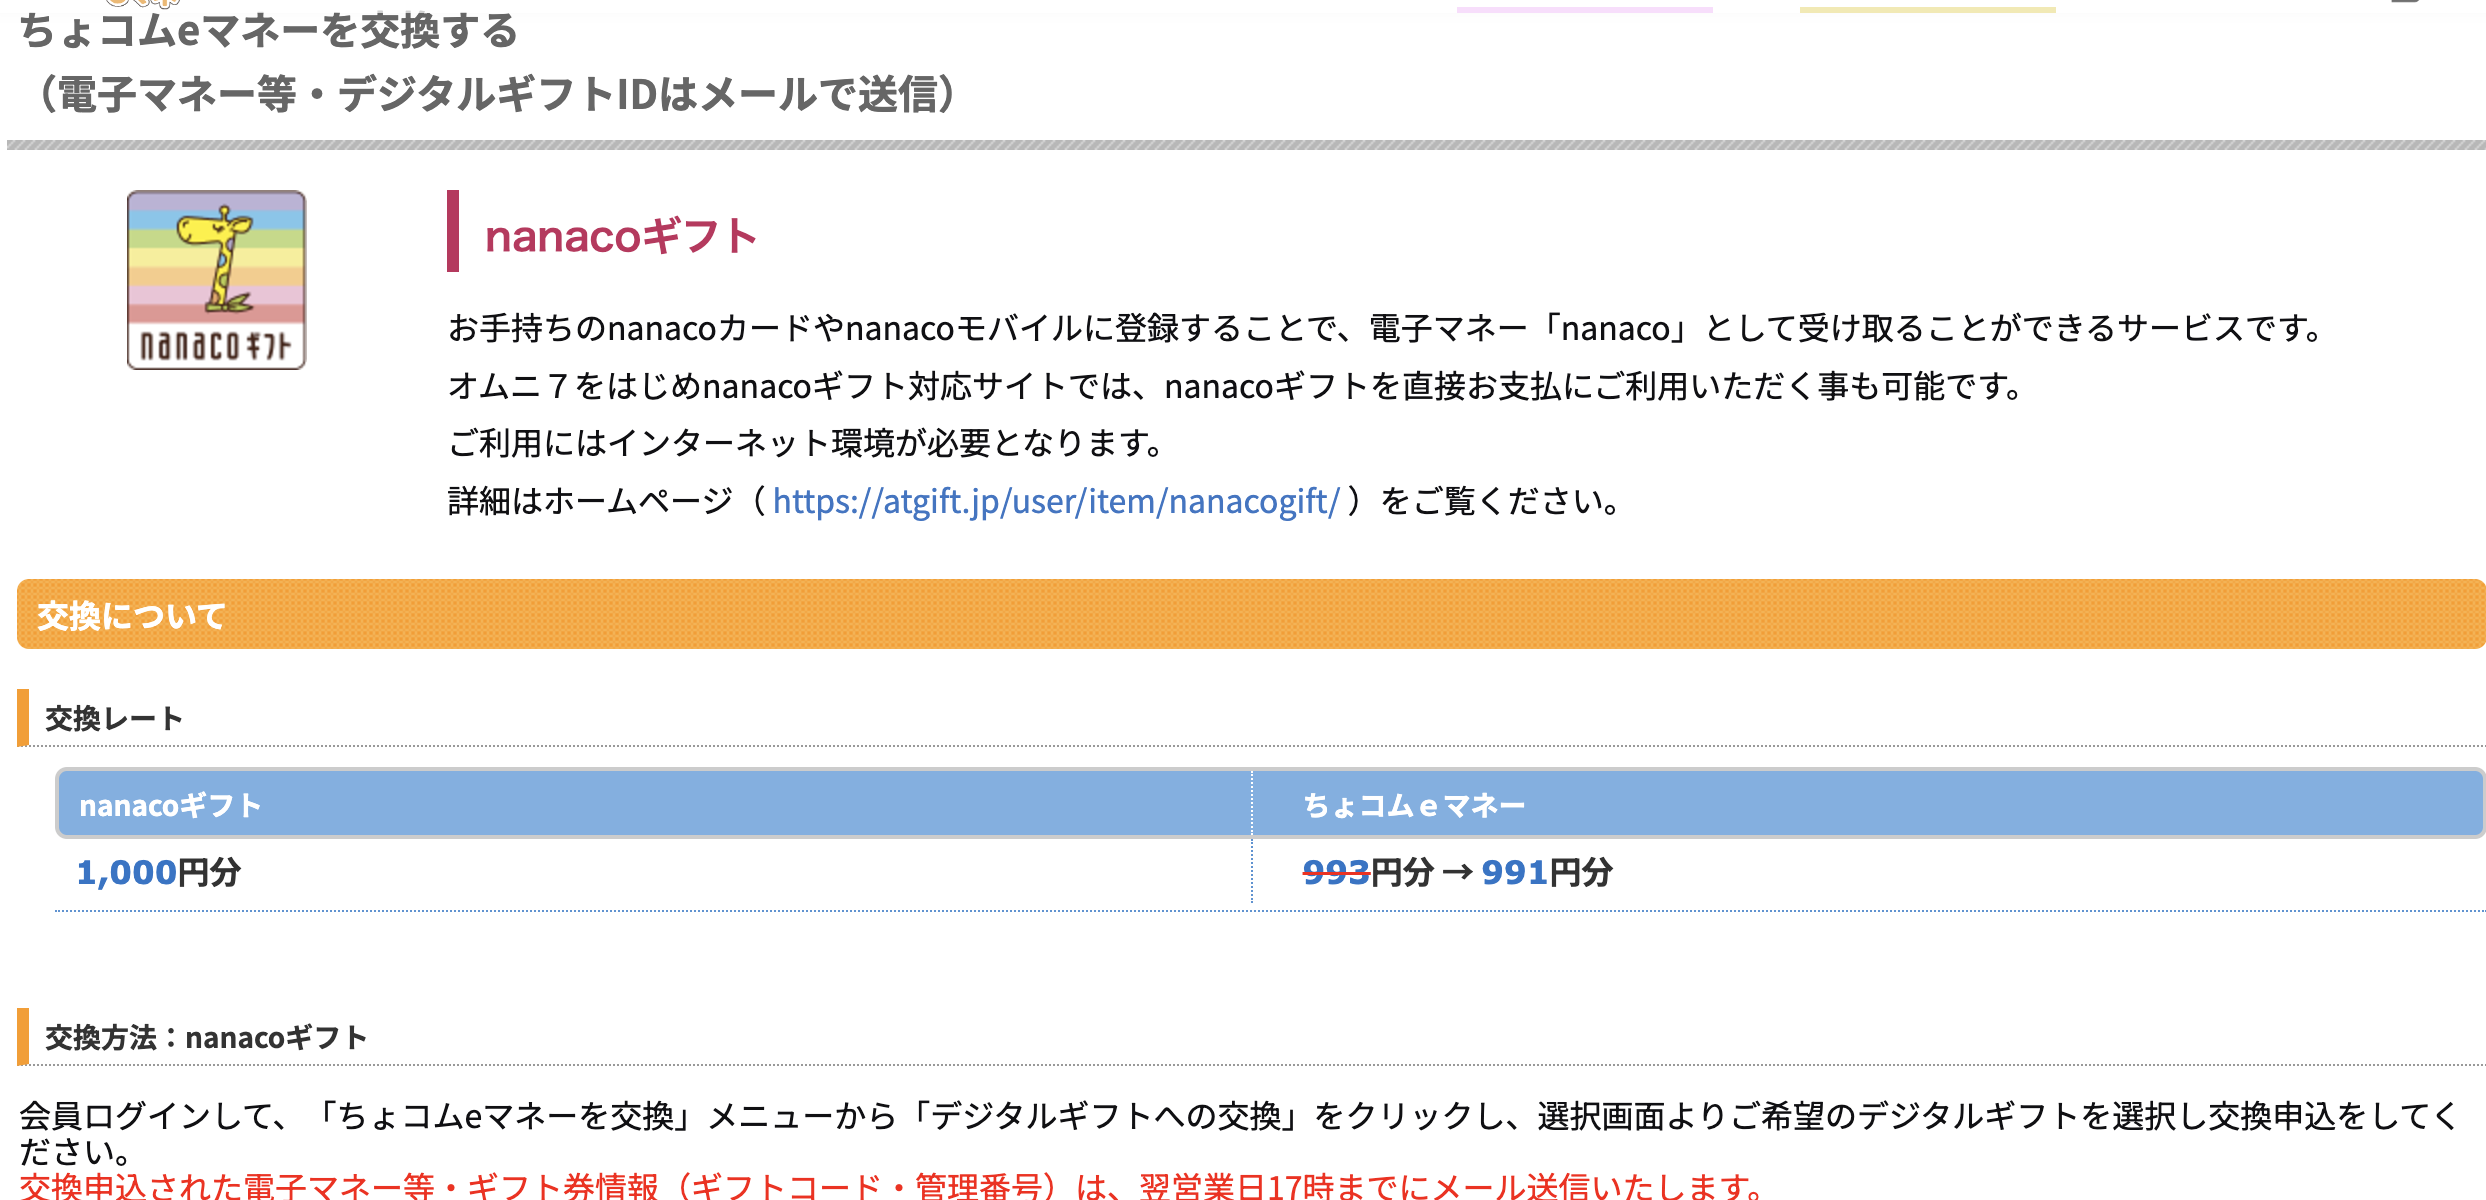Click the nanacoギフト table column header
The image size is (2486, 1200).
pos(170,805)
